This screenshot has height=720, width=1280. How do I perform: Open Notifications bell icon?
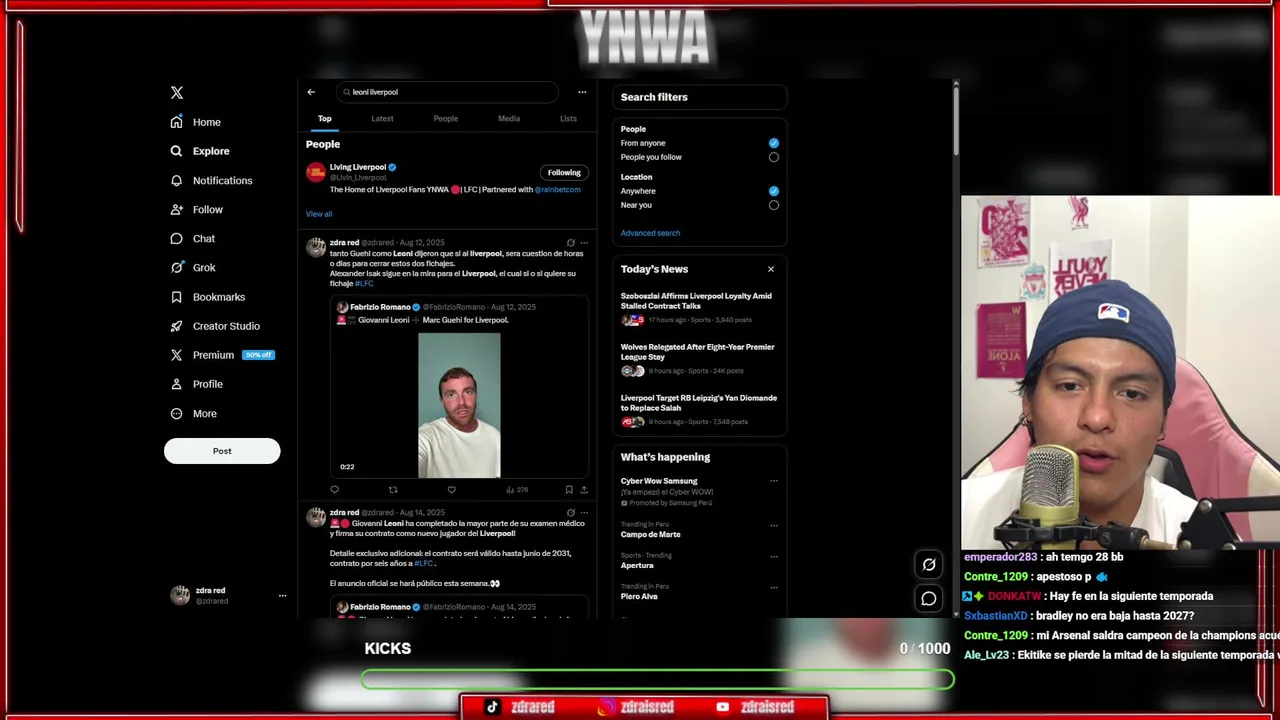click(177, 180)
